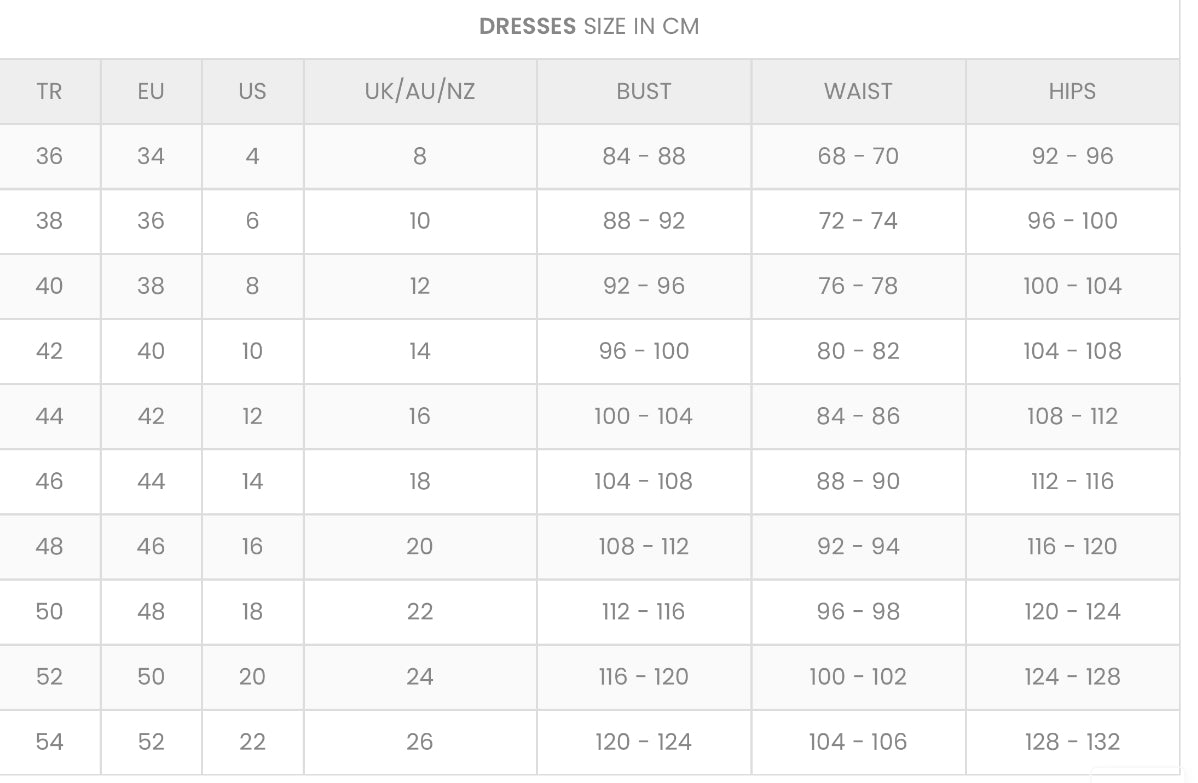The image size is (1198, 783).
Task: Click TR size 52 cell
Action: click(49, 676)
